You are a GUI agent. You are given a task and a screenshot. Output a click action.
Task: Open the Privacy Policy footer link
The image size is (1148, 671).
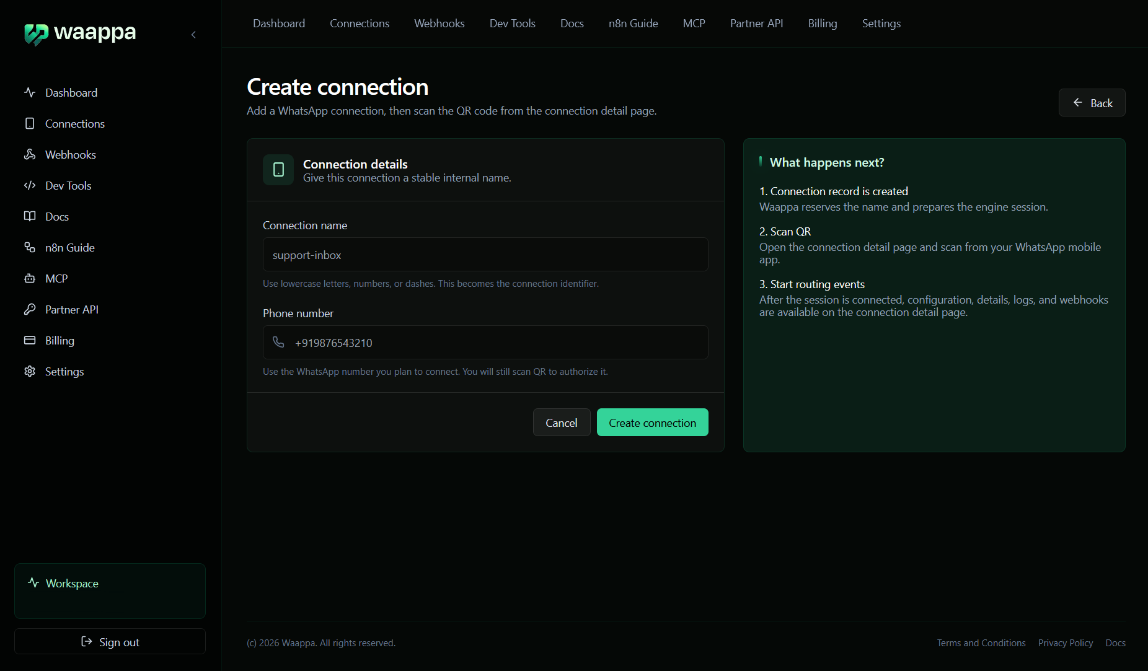[1065, 642]
